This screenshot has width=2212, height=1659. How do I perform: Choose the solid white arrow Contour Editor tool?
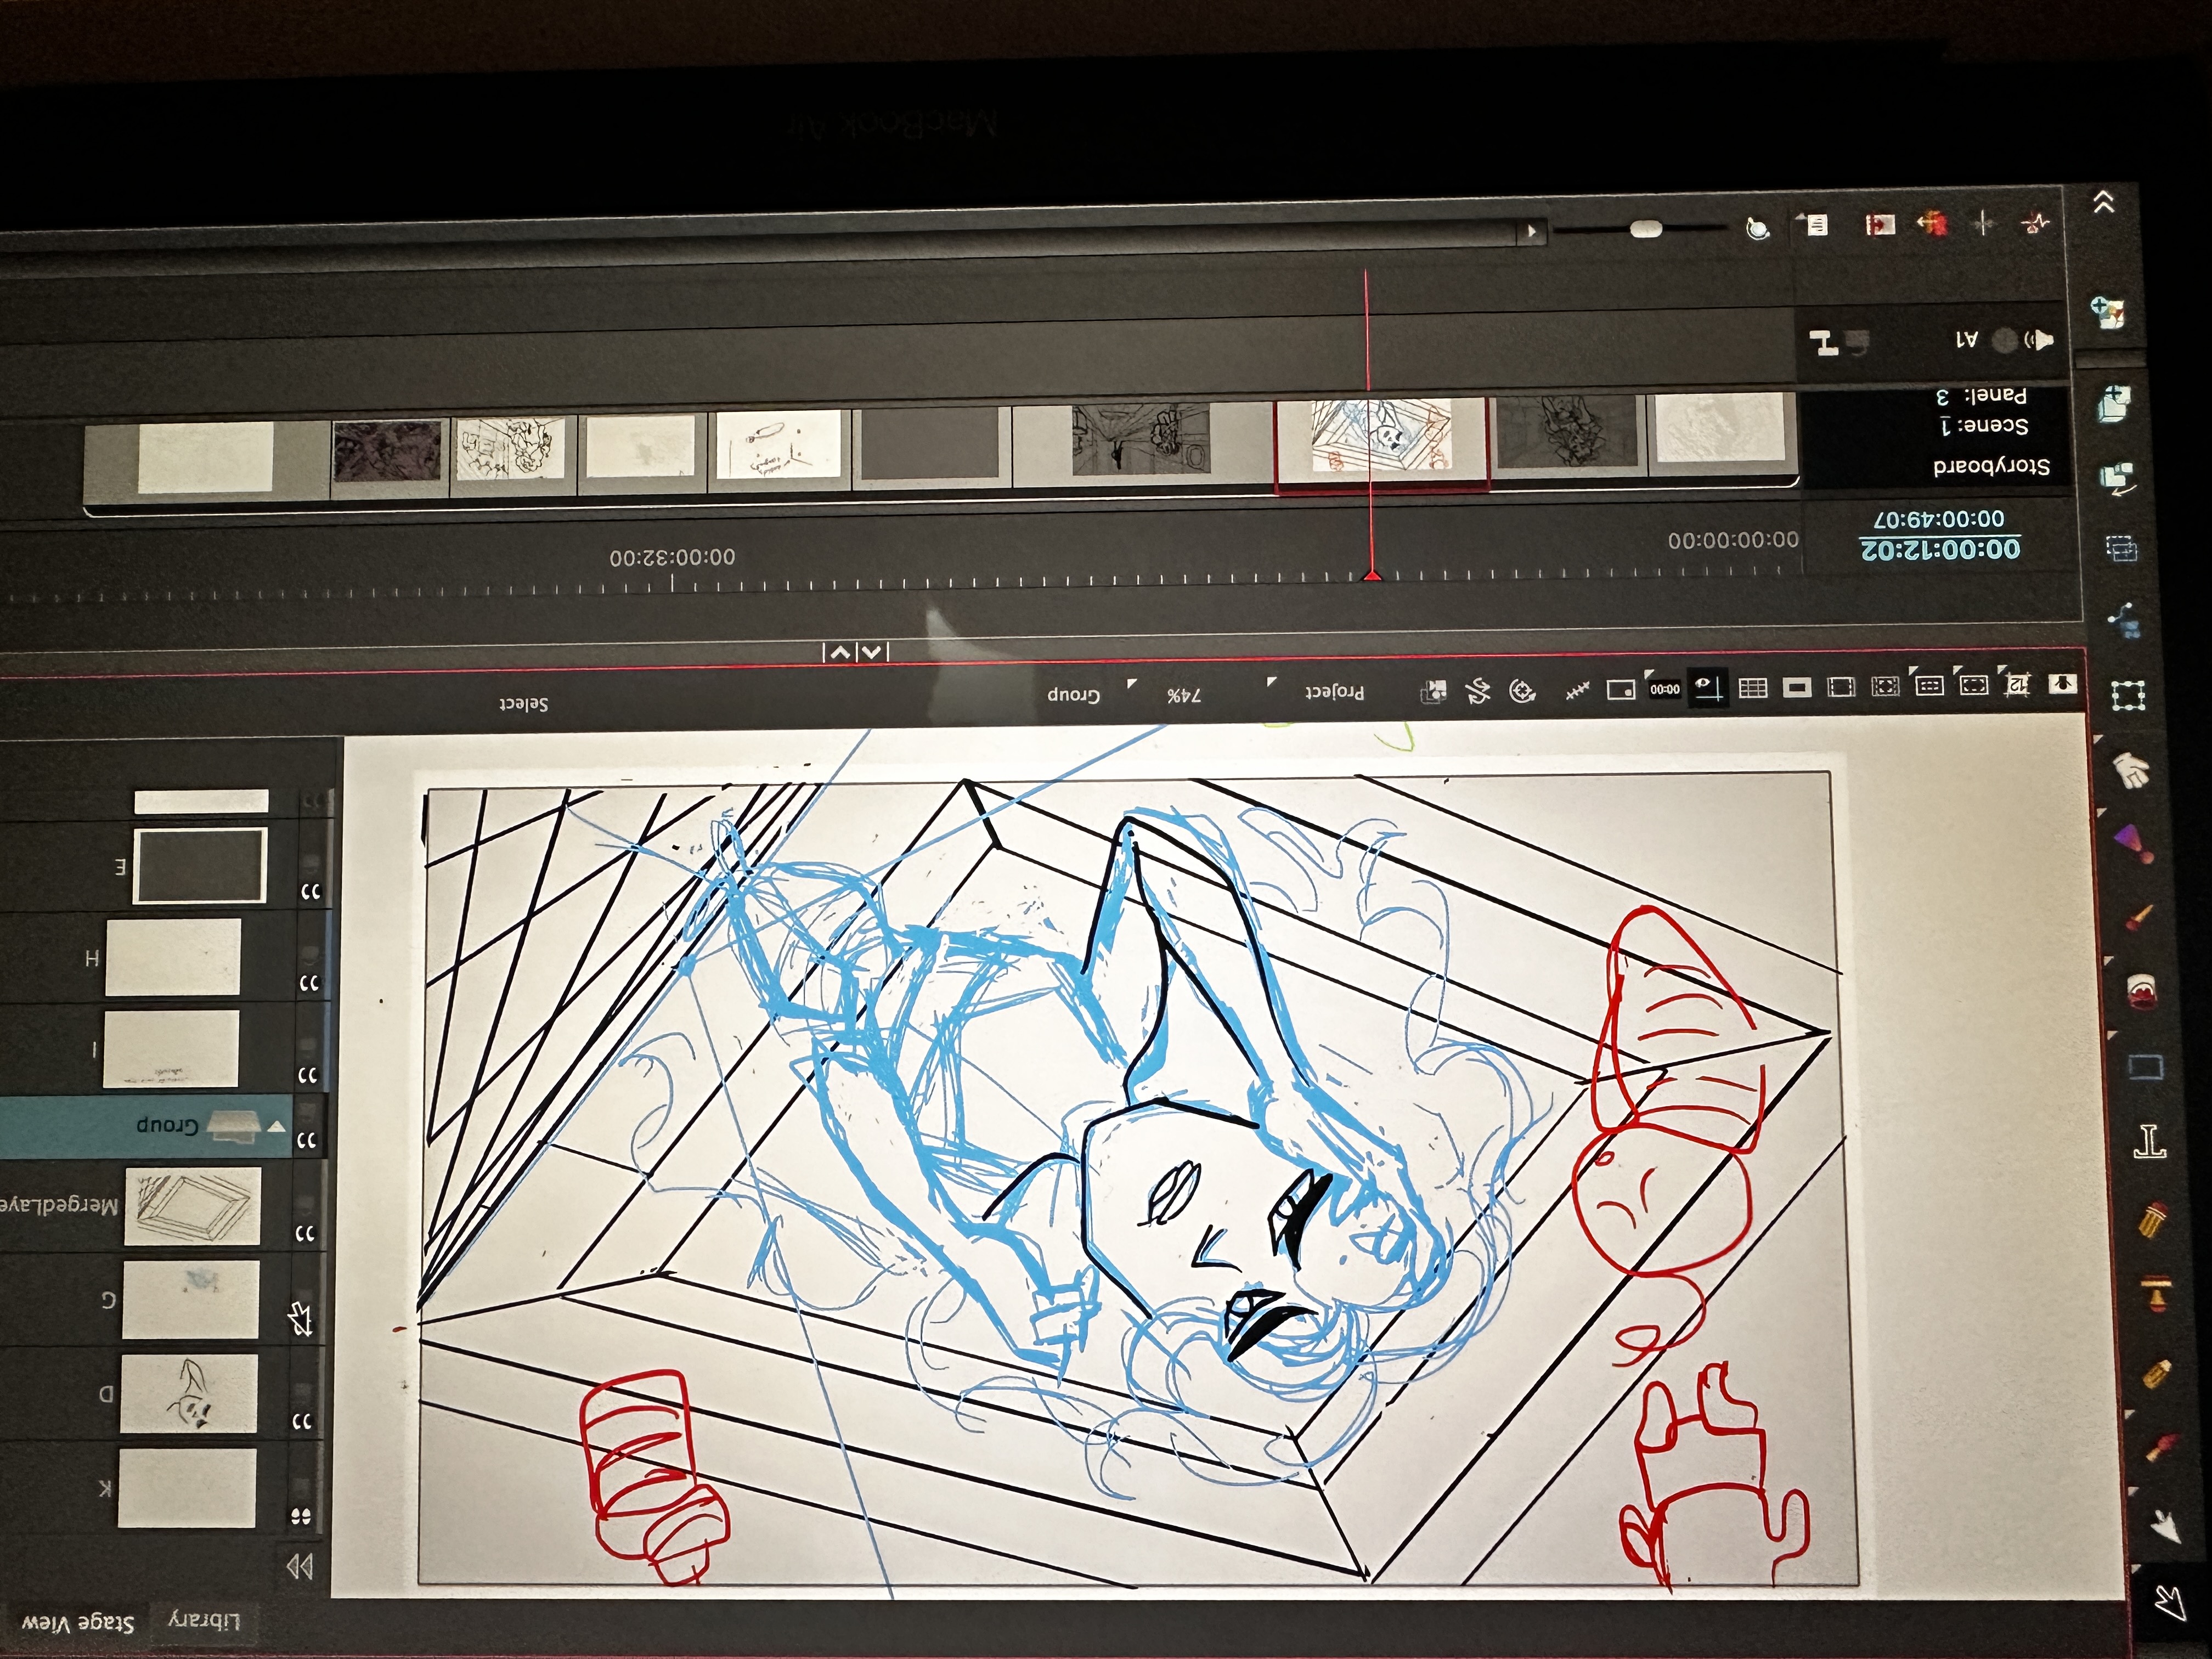[x=2166, y=1526]
